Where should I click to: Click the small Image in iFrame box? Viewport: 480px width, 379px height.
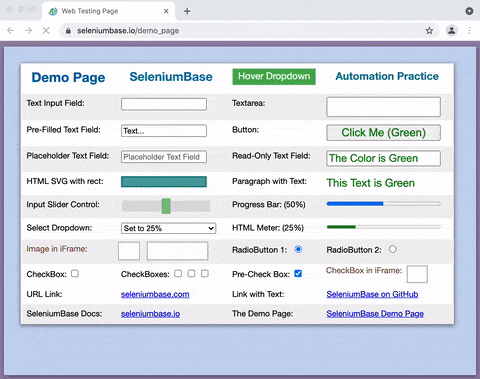point(129,251)
